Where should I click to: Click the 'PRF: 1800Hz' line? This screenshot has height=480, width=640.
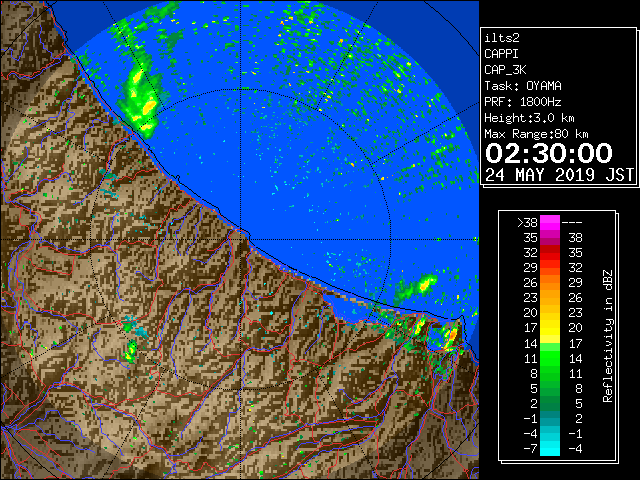(x=522, y=102)
